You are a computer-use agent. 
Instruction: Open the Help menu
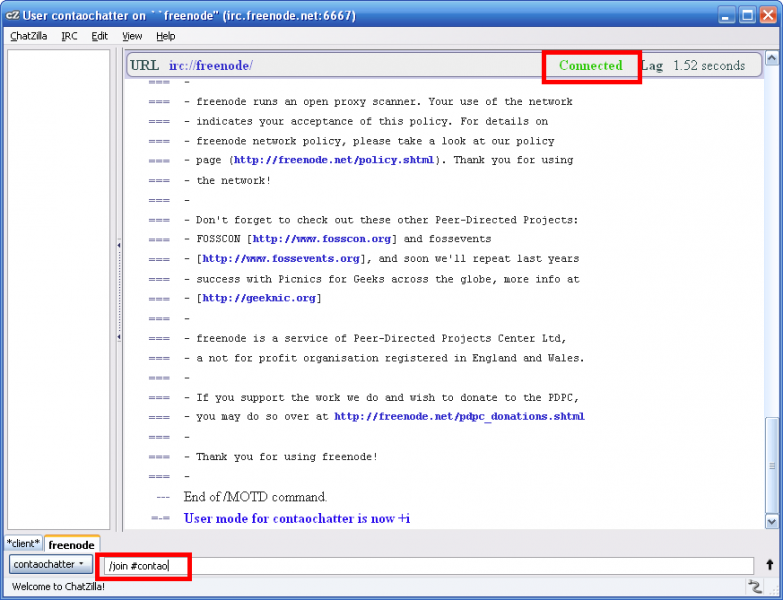[165, 36]
